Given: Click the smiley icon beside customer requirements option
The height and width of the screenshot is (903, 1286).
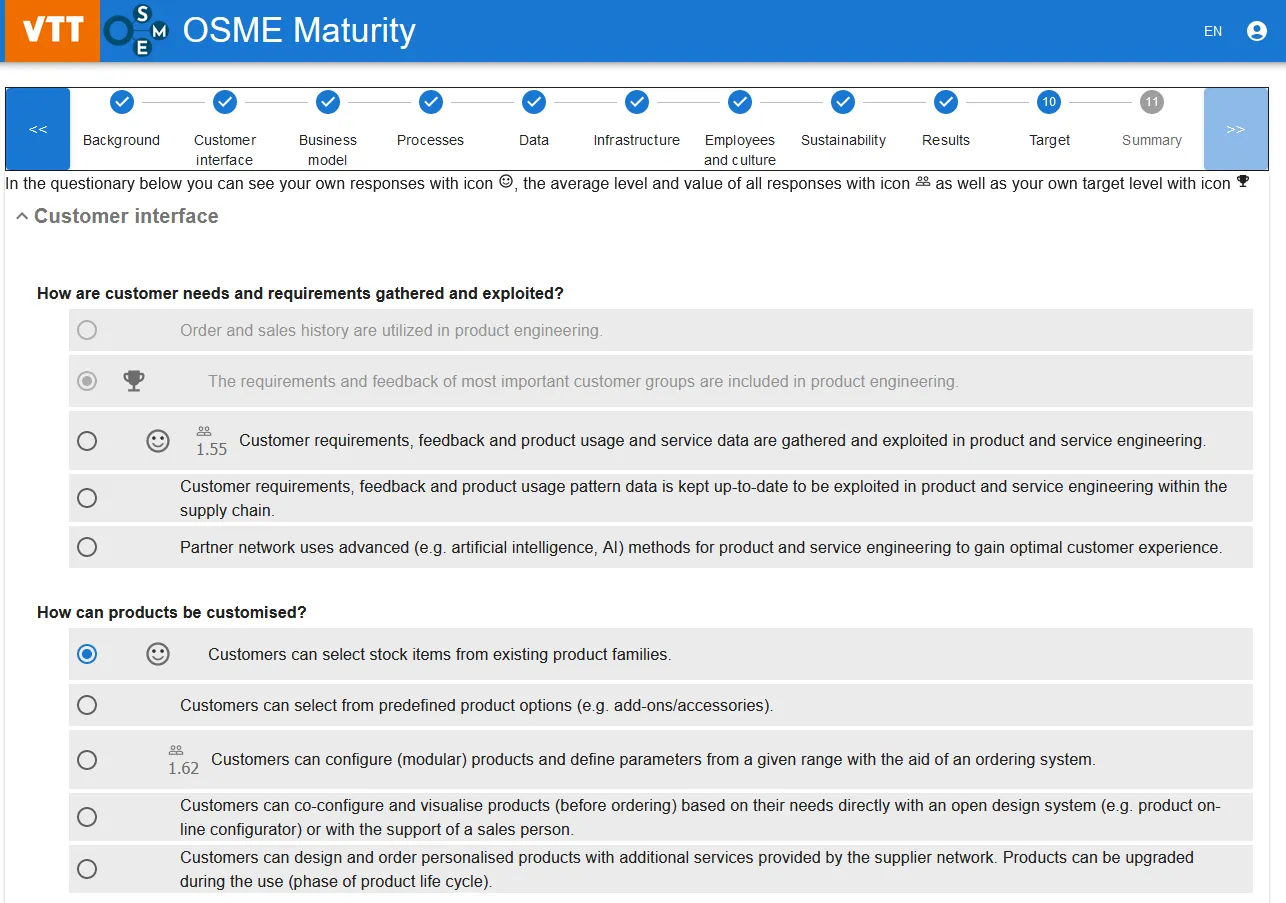Looking at the screenshot, I should (158, 441).
